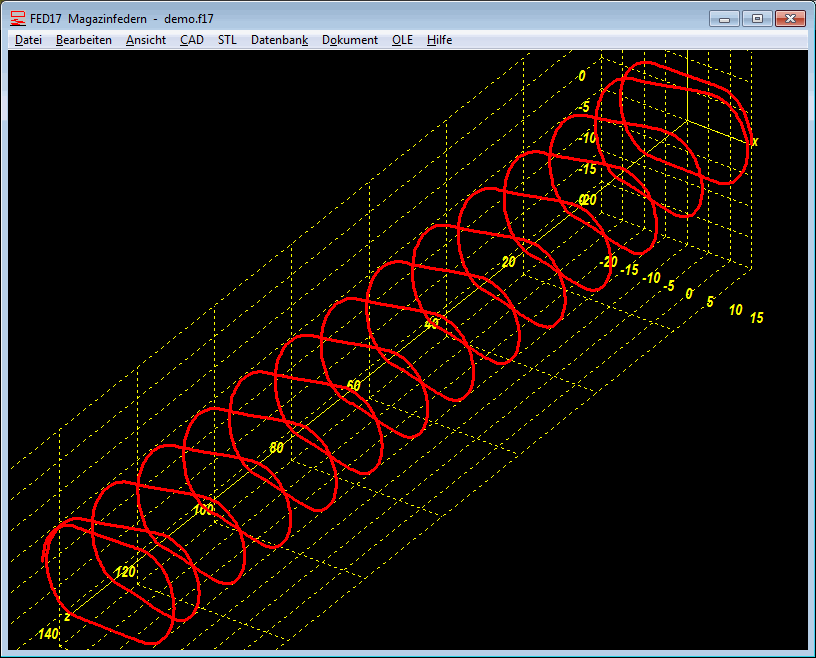Open the CAD menu
Screen dimensions: 816x658
[192, 40]
